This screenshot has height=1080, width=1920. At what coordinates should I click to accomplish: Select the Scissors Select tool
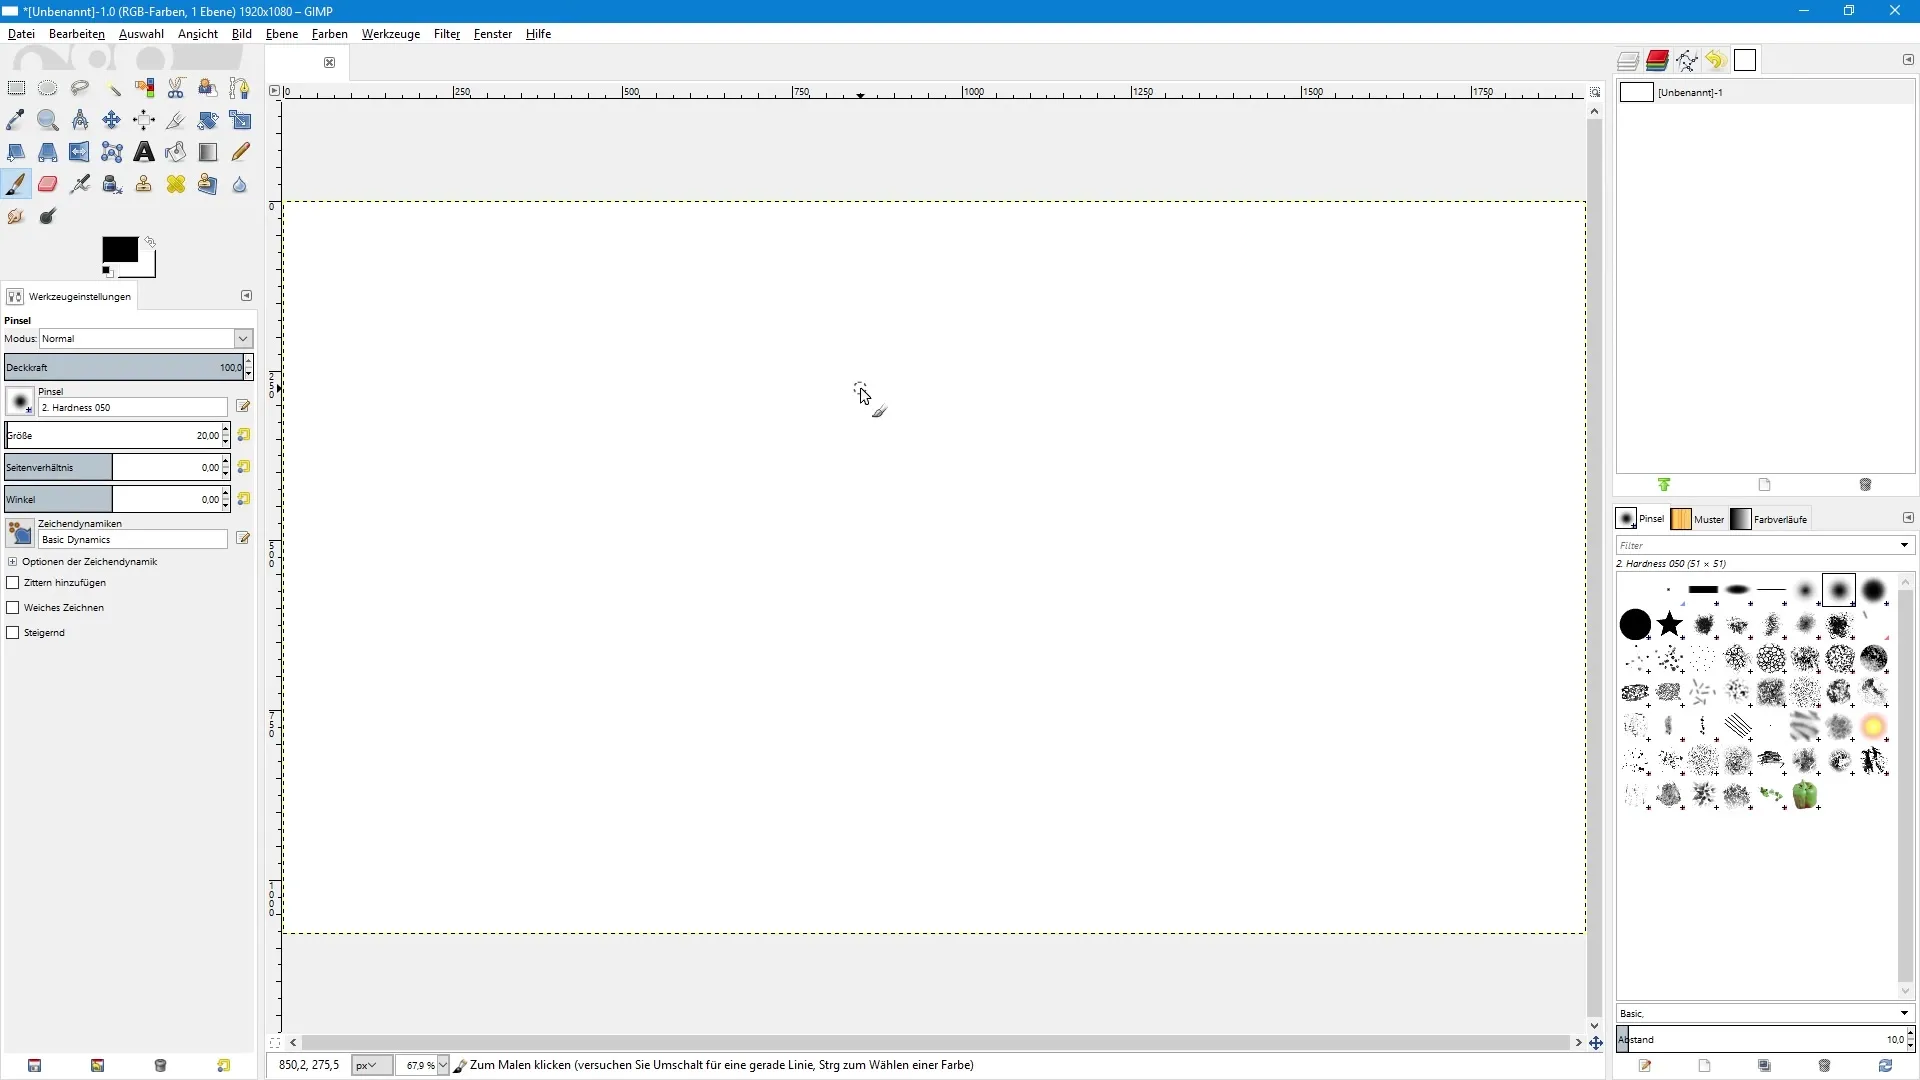(176, 88)
